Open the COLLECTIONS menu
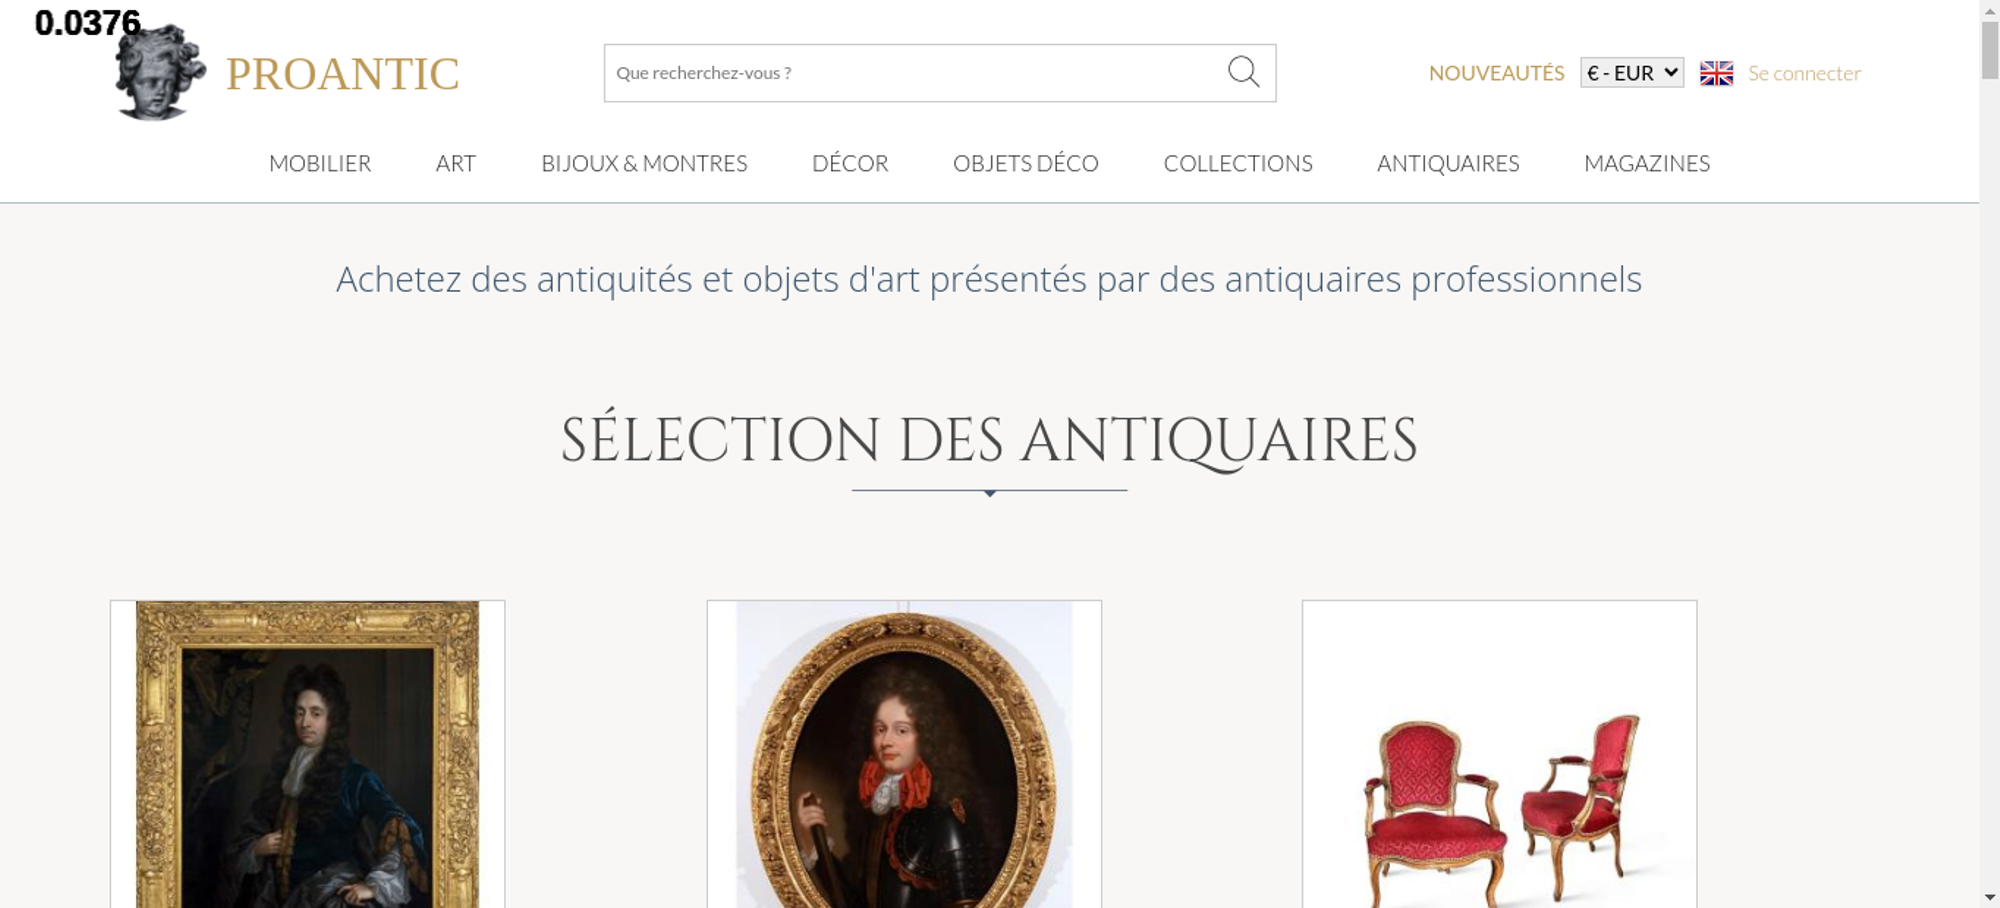 [1238, 163]
